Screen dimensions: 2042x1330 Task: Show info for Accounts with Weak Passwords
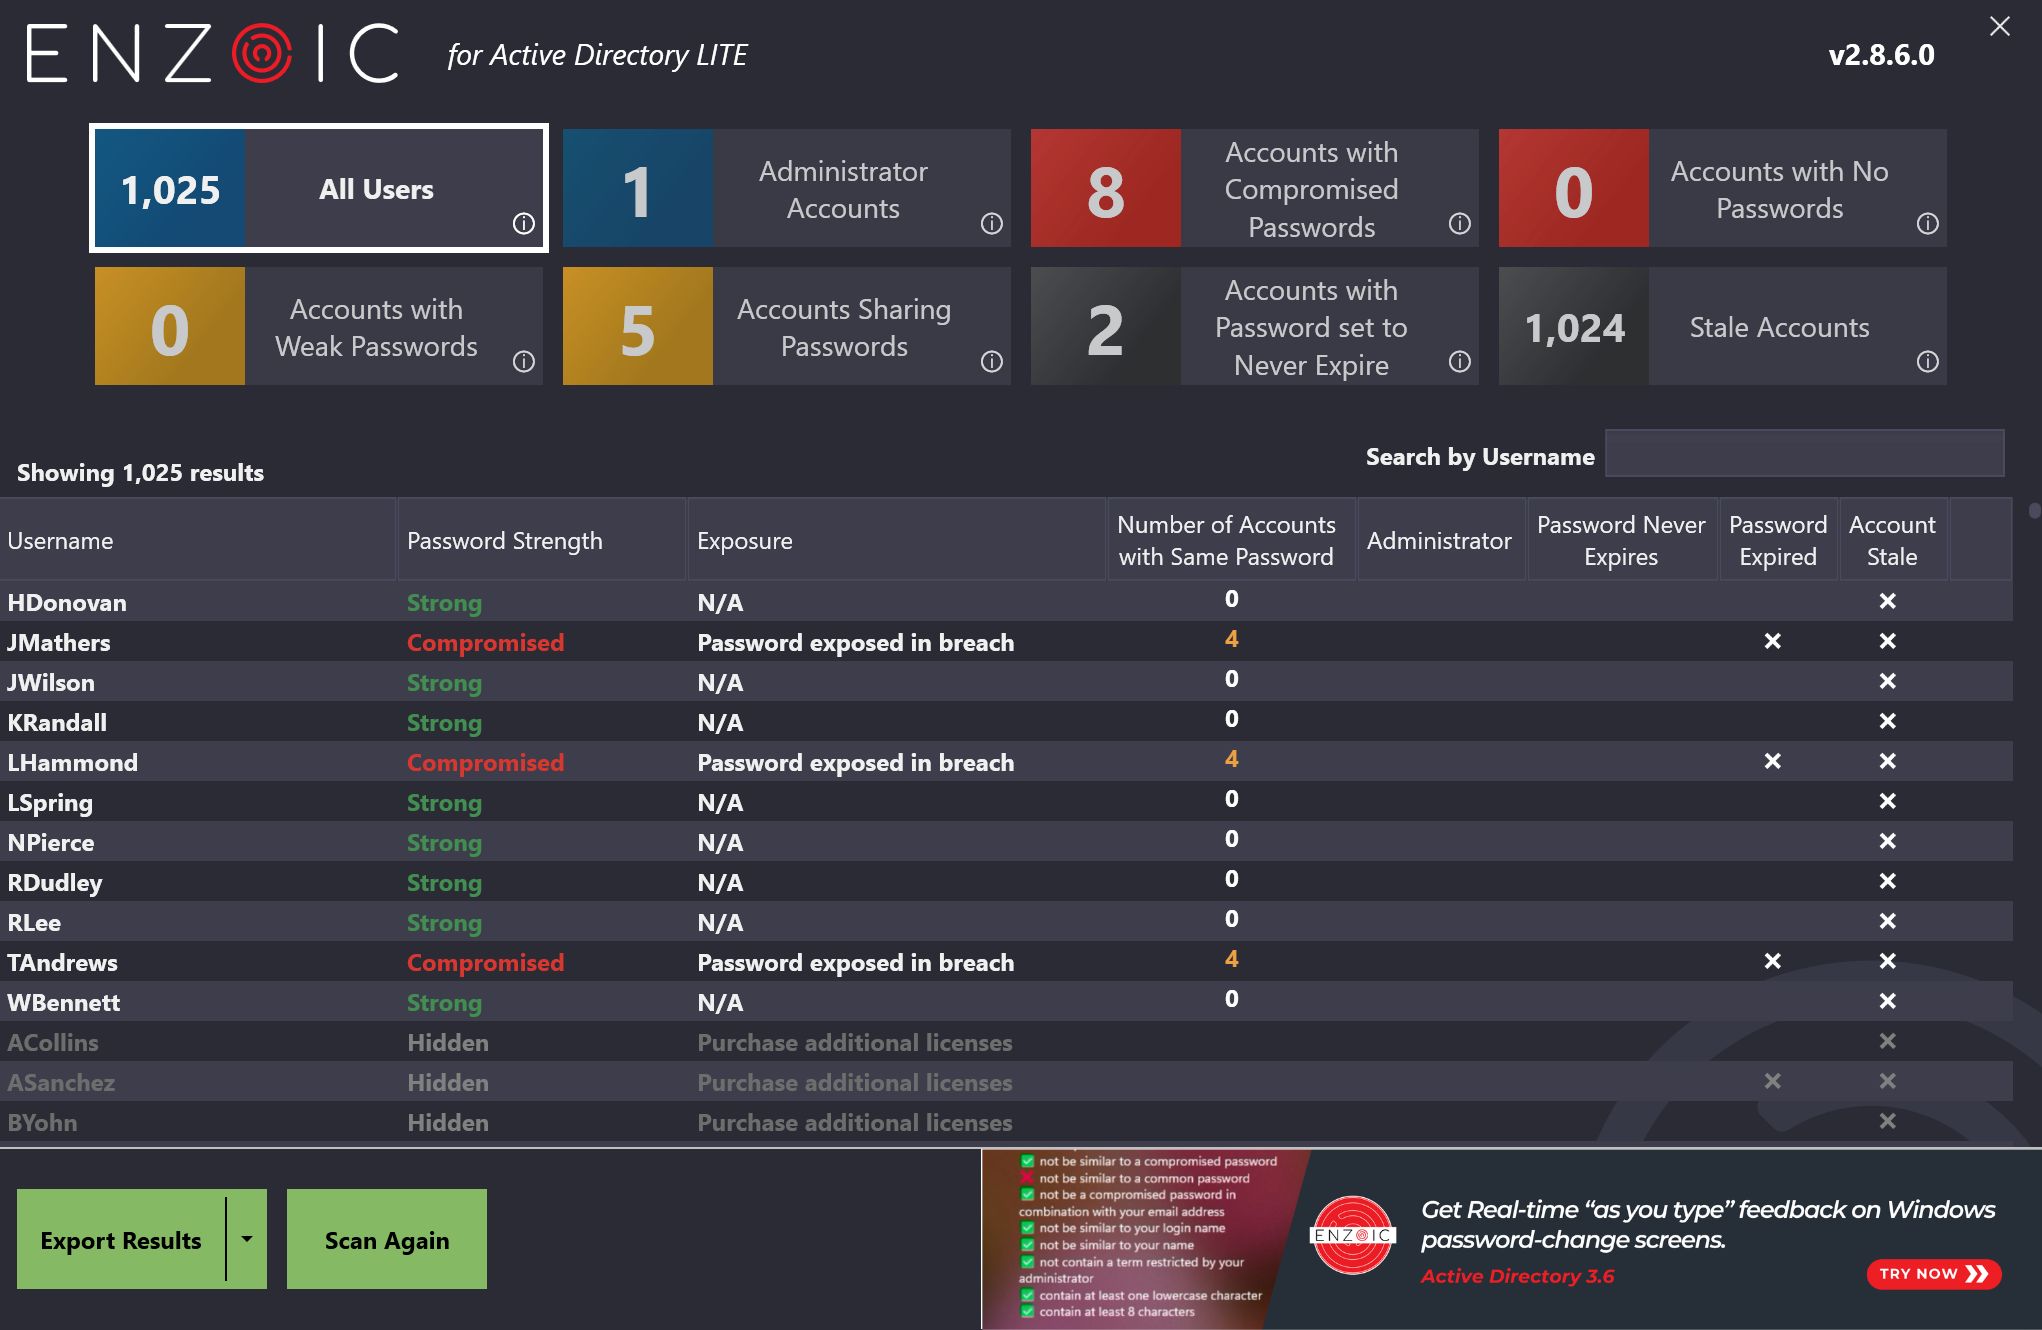(524, 361)
